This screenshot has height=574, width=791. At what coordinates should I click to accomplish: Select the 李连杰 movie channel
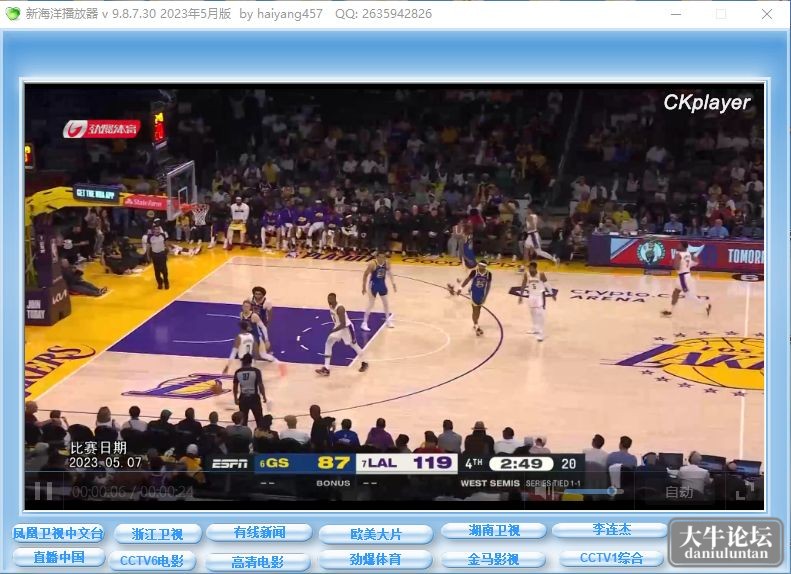611,529
